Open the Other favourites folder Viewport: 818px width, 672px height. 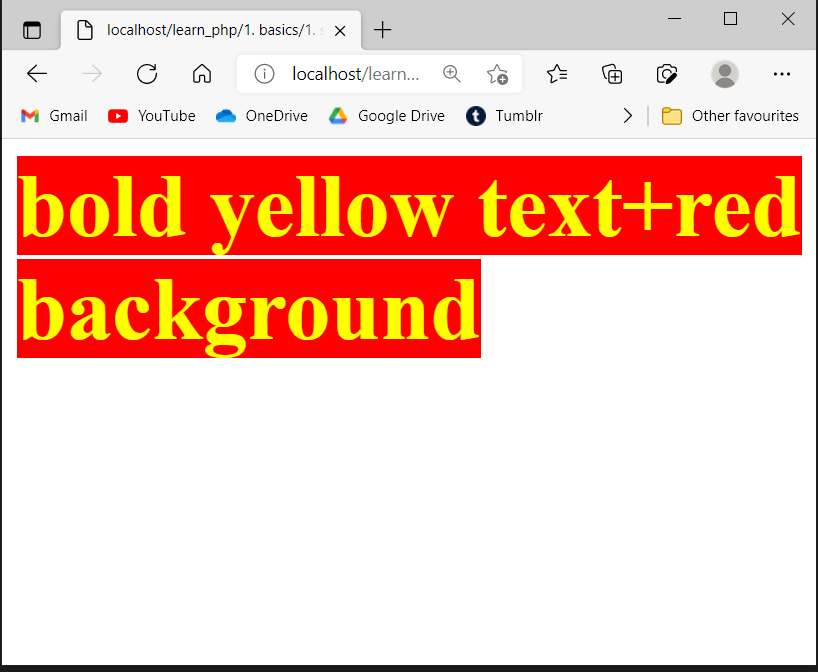coord(730,115)
